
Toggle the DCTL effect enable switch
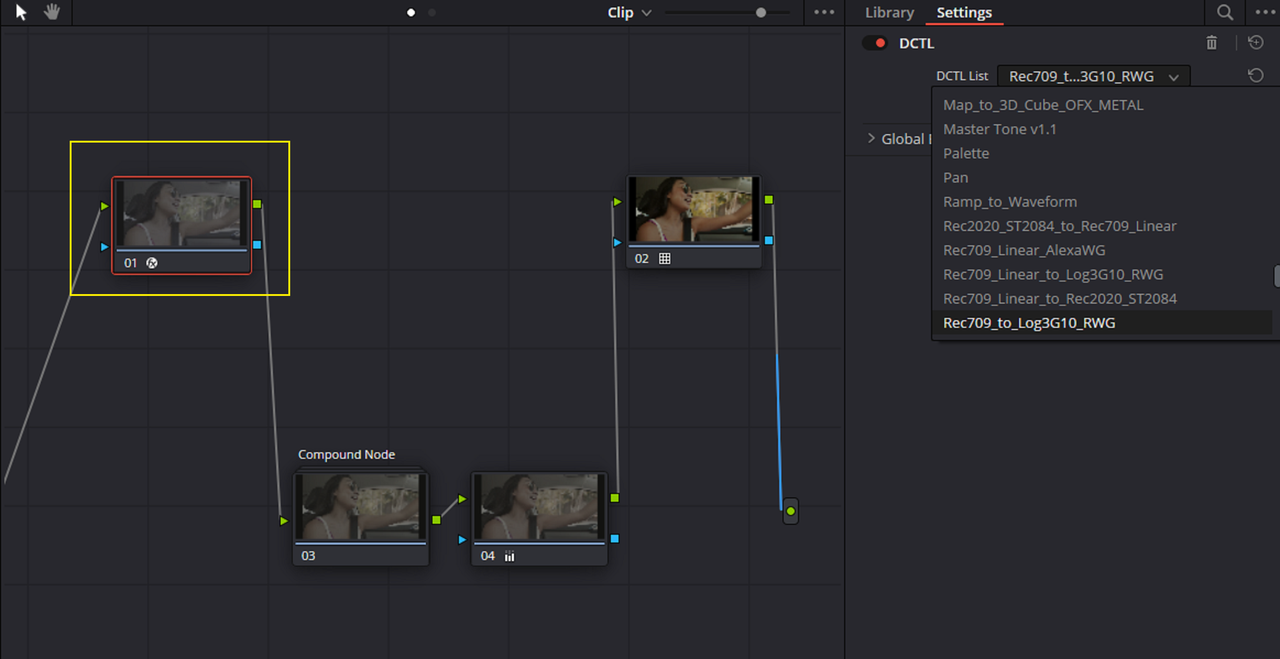click(875, 43)
